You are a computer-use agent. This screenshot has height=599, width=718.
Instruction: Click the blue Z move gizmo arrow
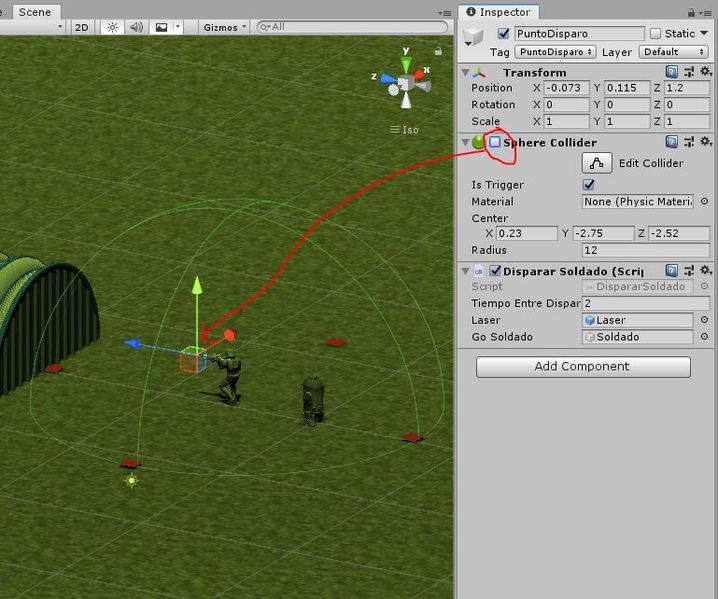(133, 343)
